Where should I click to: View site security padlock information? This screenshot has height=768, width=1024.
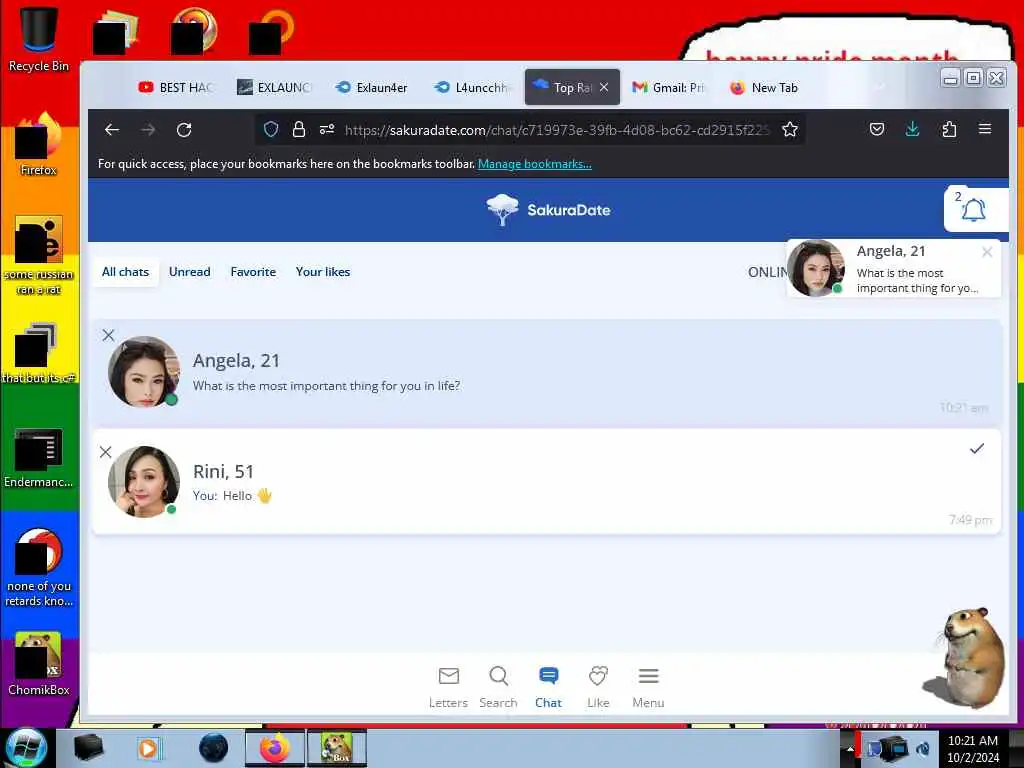pyautogui.click(x=299, y=129)
